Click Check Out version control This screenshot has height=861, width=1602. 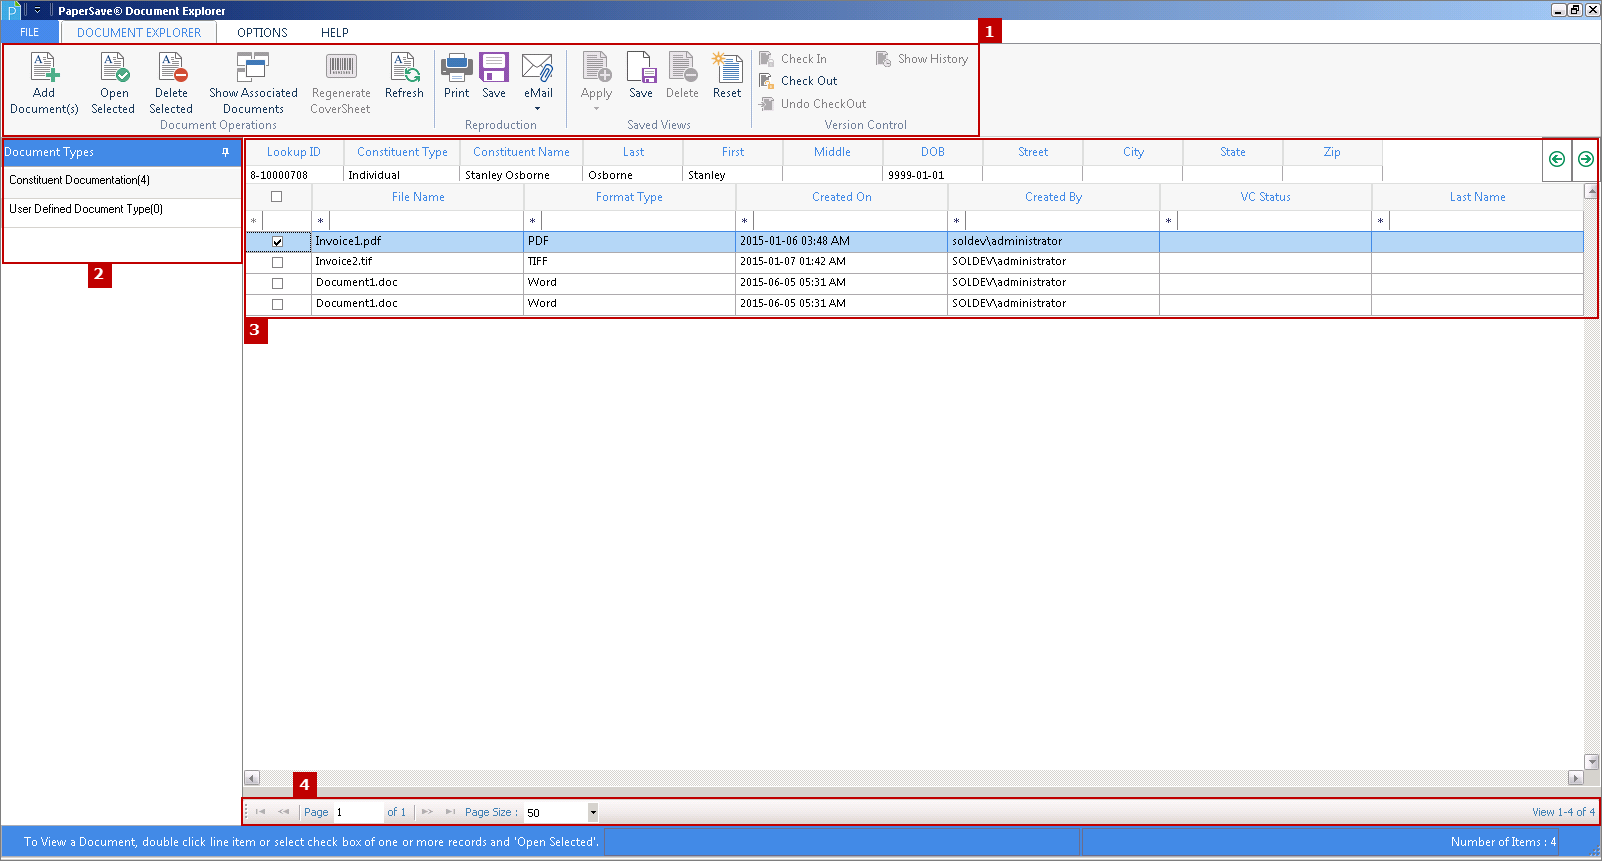coord(798,81)
